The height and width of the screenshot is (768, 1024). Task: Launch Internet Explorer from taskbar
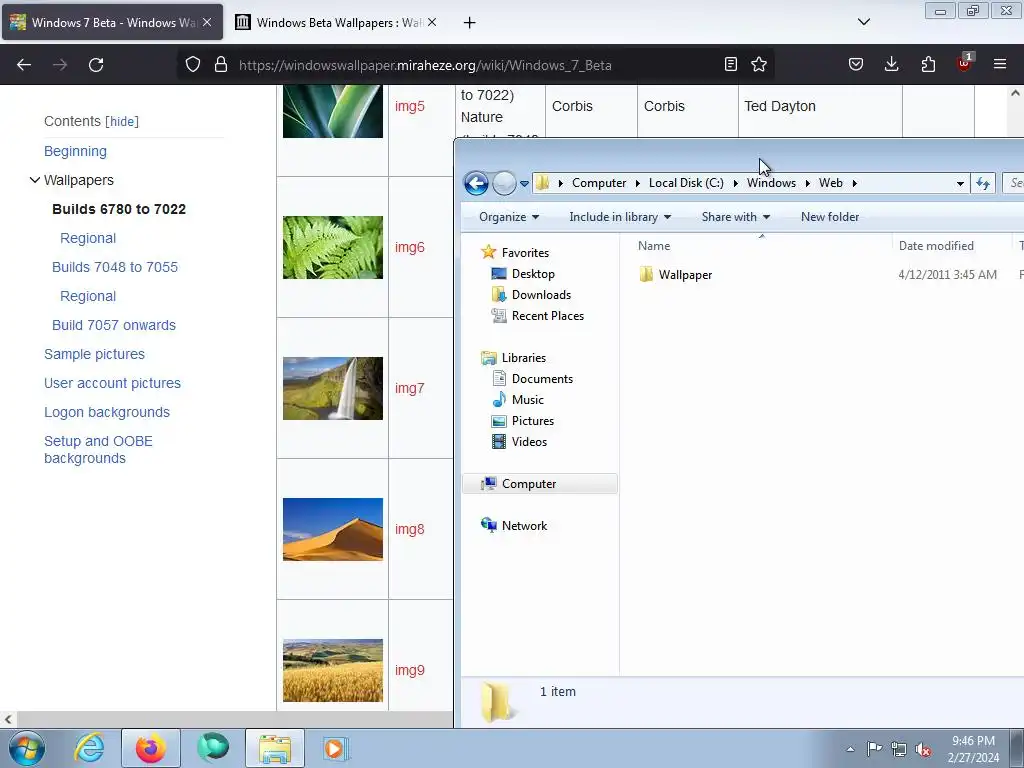(x=89, y=748)
